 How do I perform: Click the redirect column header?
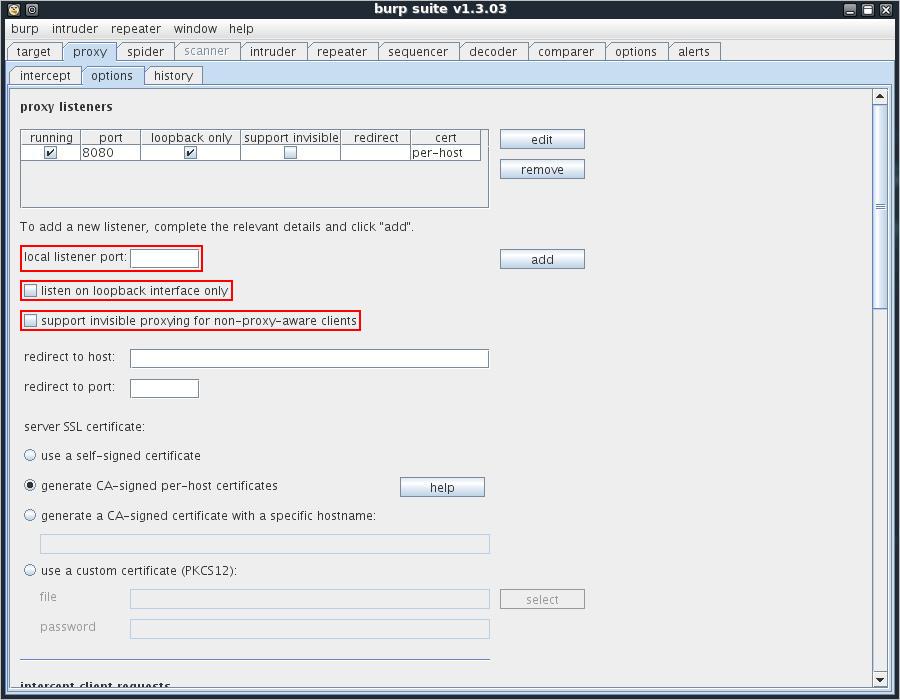[376, 138]
